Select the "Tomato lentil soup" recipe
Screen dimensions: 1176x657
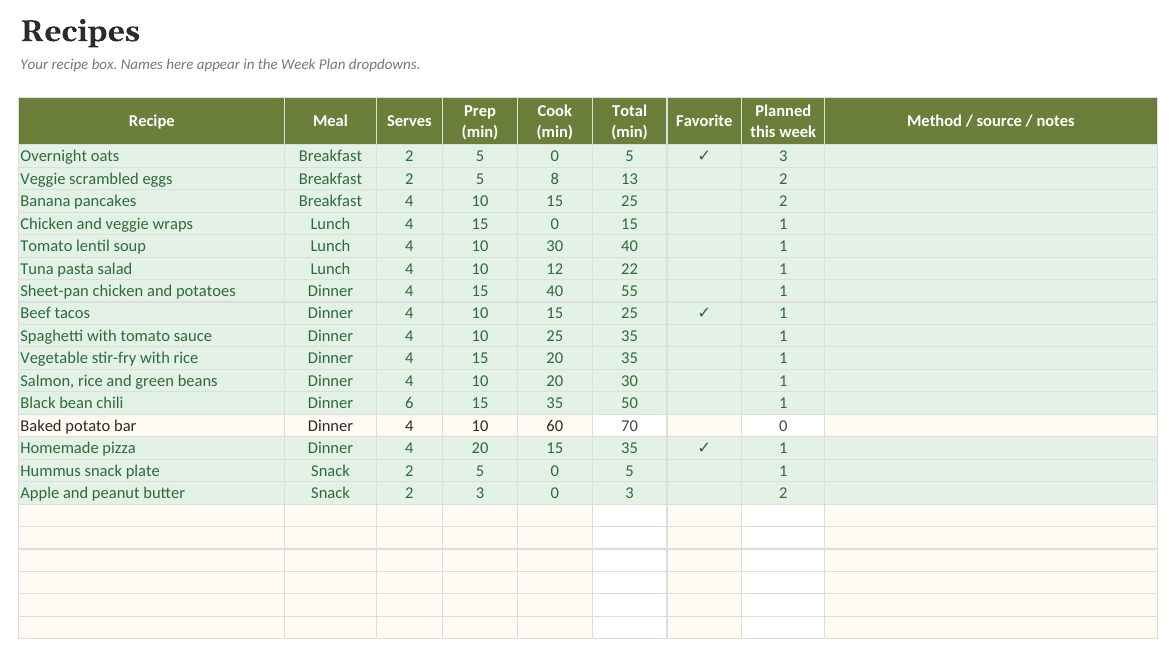(x=152, y=246)
